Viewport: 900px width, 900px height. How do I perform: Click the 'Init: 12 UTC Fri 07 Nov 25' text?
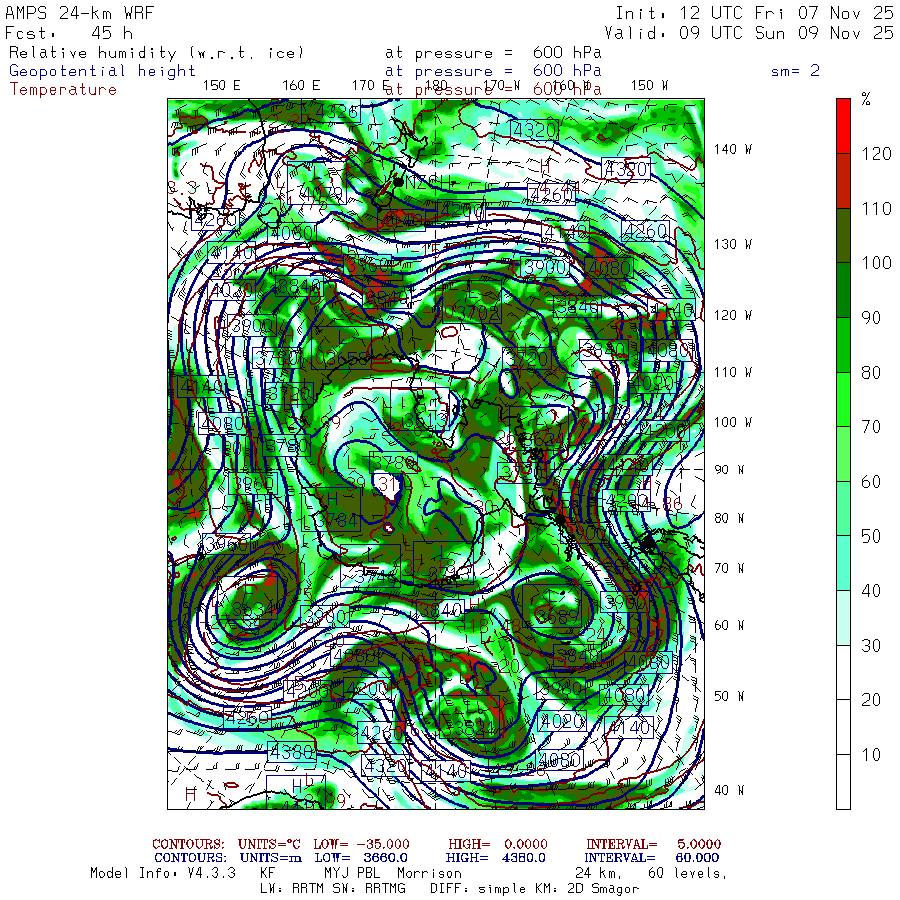(754, 14)
